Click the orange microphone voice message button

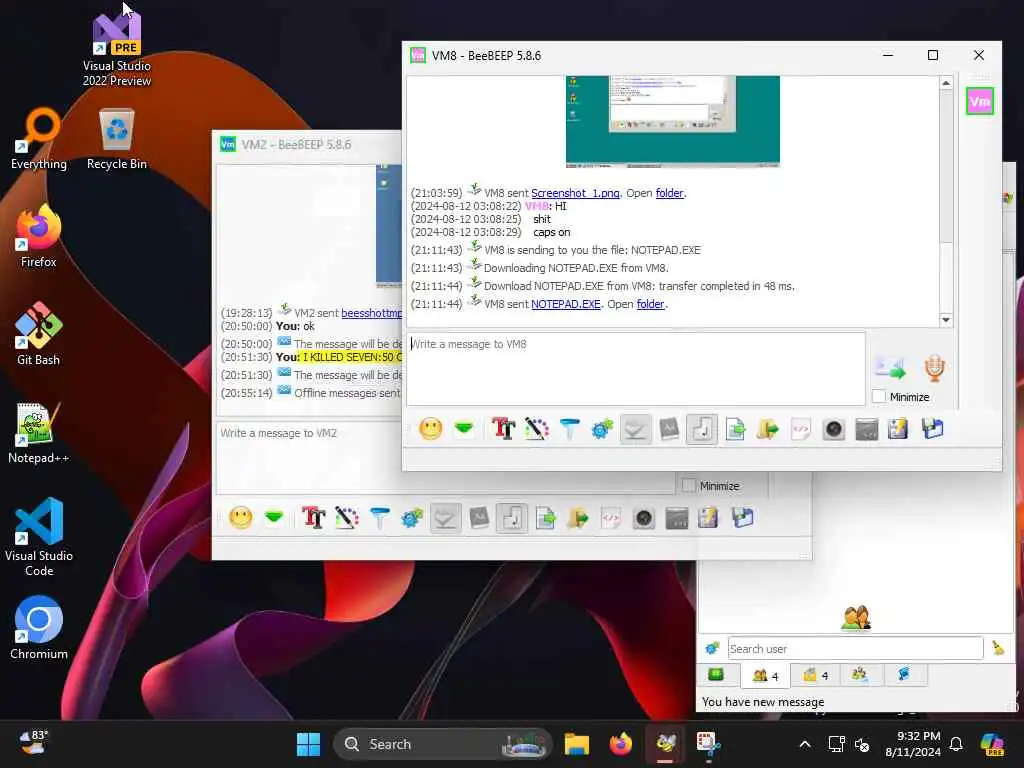click(935, 368)
